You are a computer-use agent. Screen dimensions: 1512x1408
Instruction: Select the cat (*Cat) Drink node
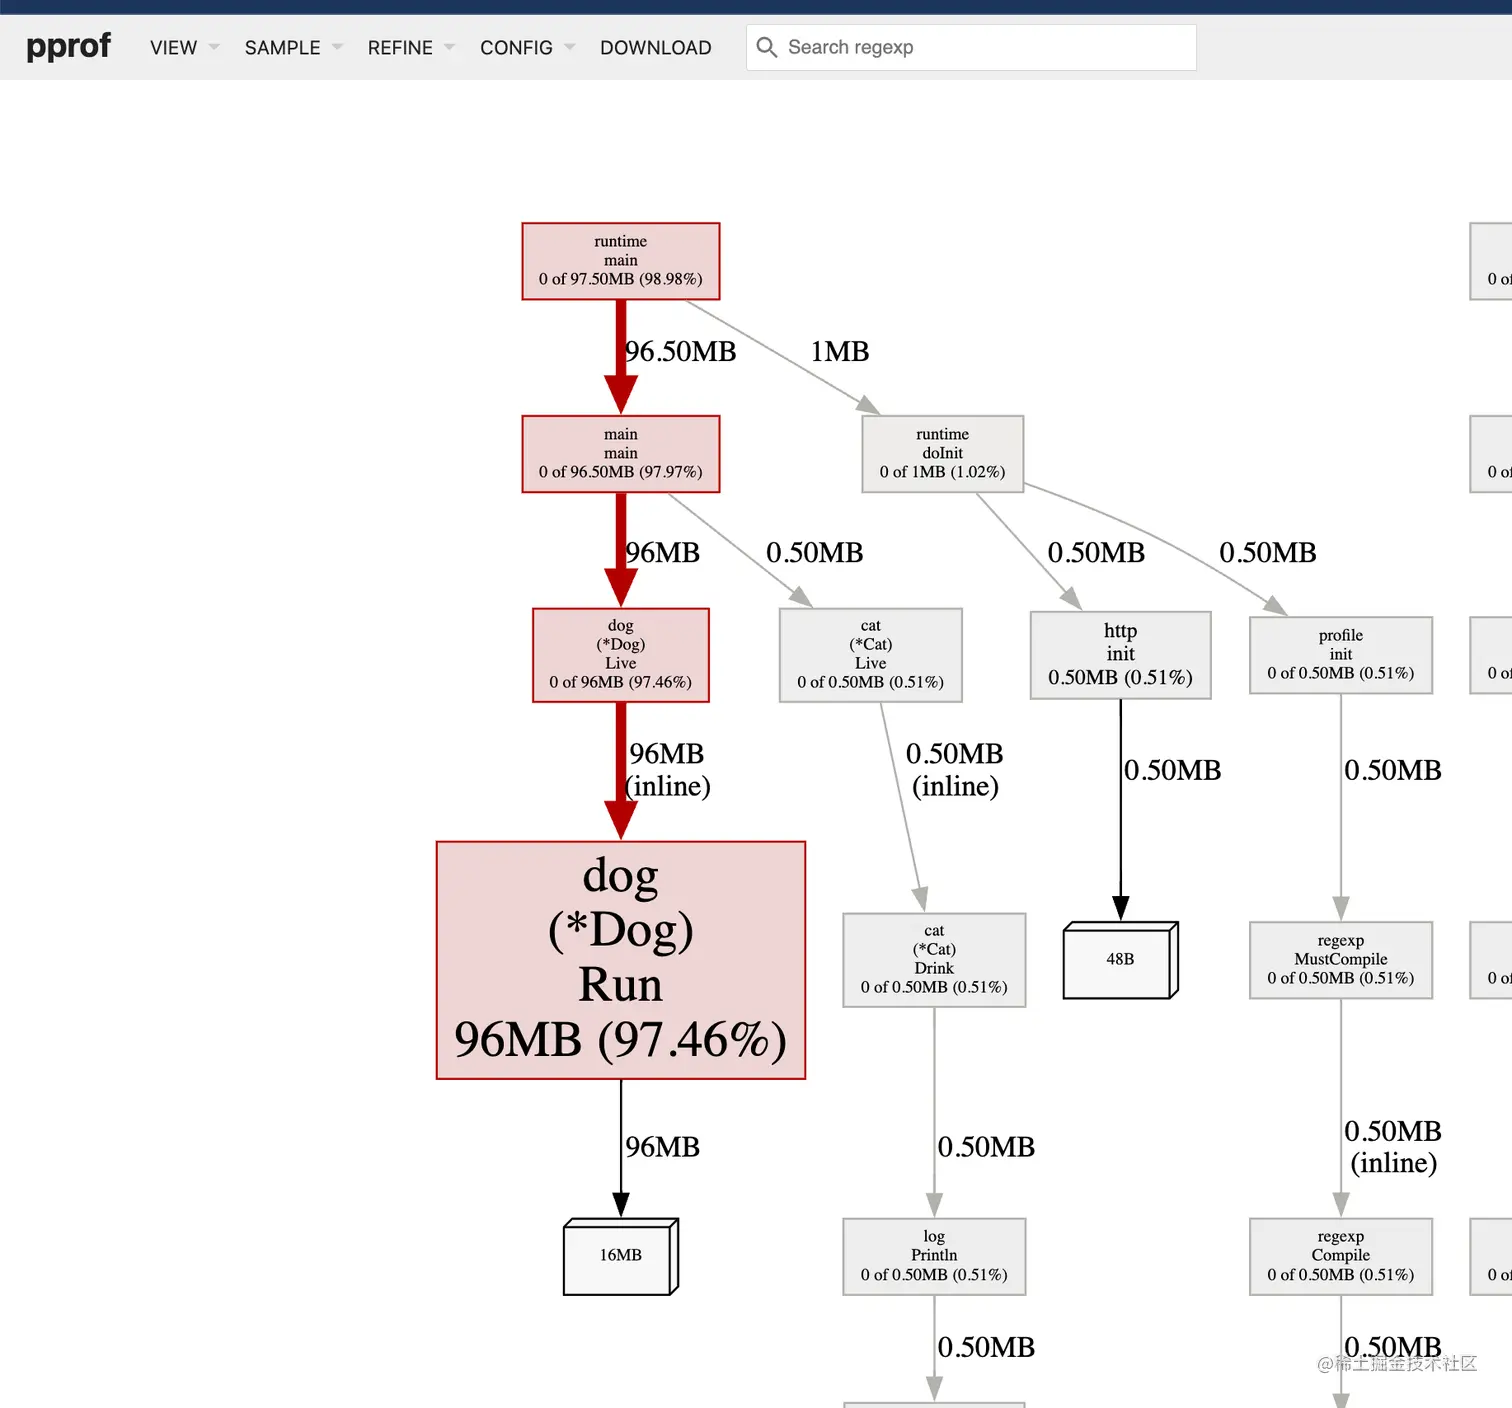point(934,960)
